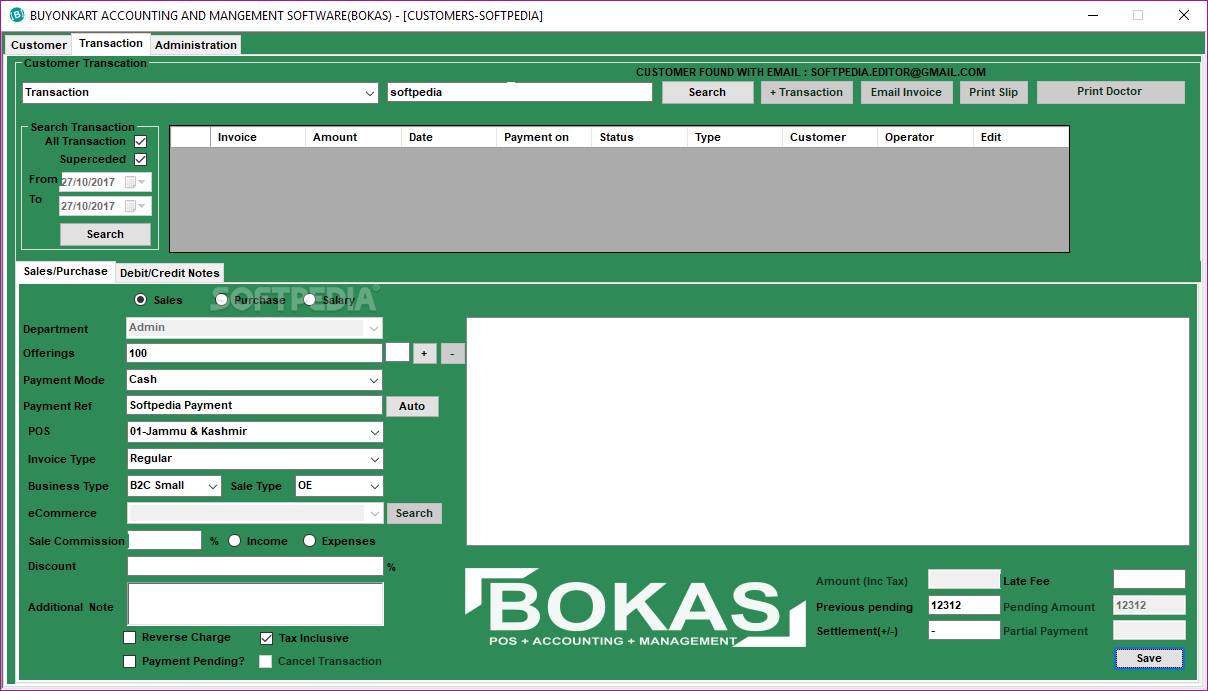This screenshot has height=691, width=1208.
Task: Click the Type column header
Action: click(x=735, y=137)
